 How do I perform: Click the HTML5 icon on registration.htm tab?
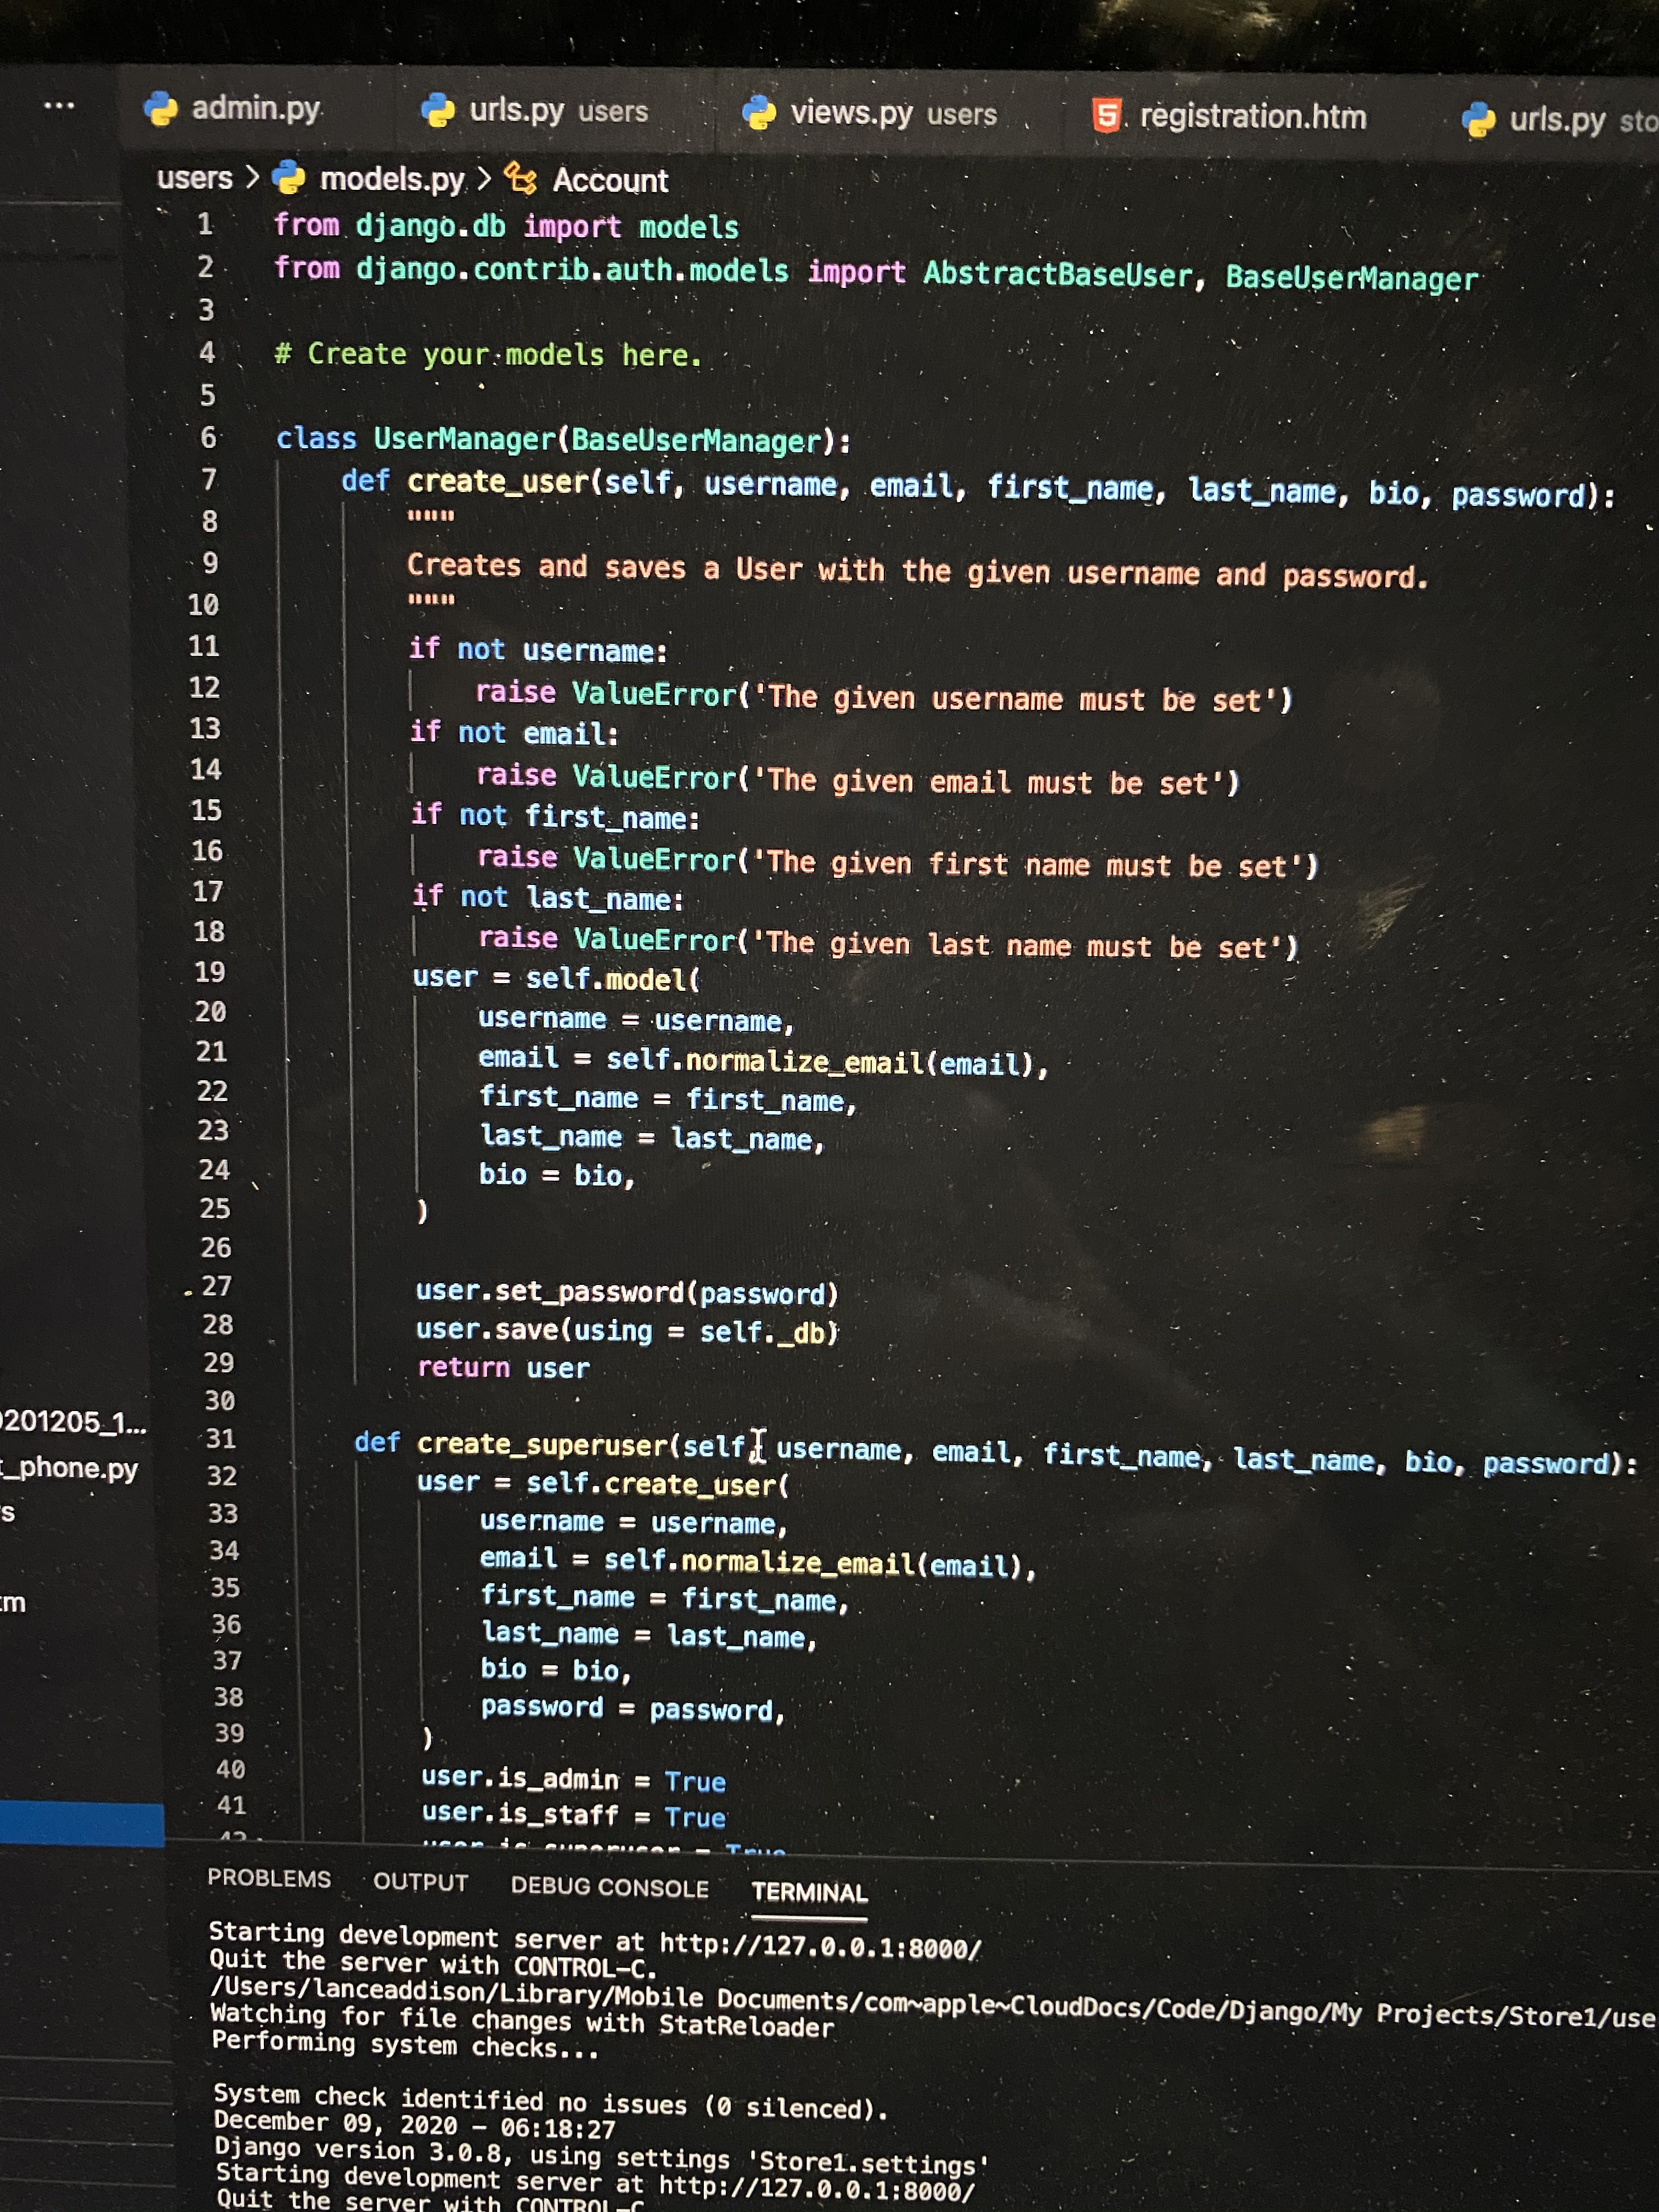pos(1106,116)
